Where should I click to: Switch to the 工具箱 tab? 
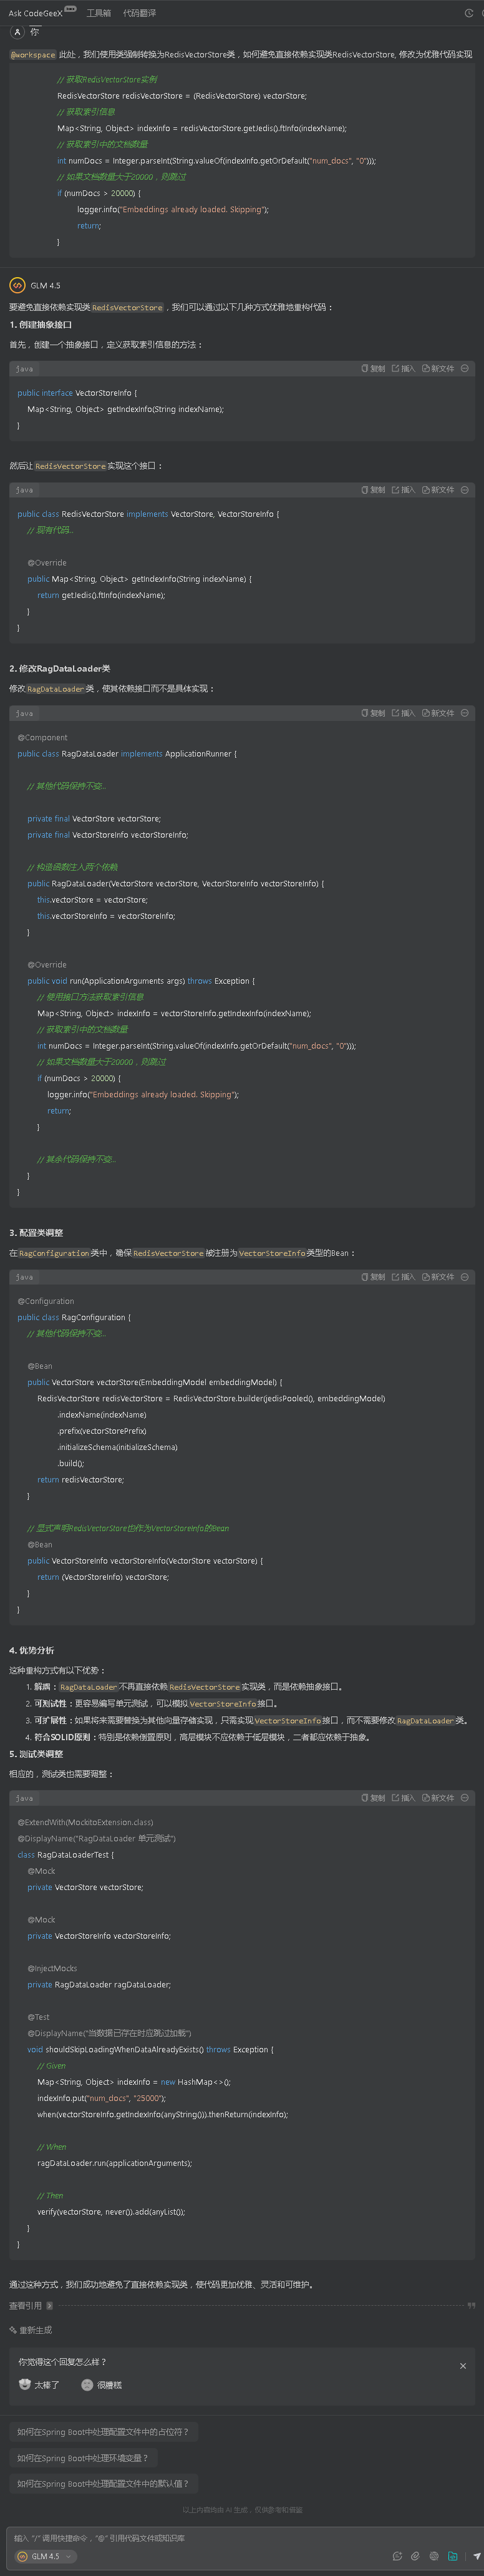(x=98, y=13)
